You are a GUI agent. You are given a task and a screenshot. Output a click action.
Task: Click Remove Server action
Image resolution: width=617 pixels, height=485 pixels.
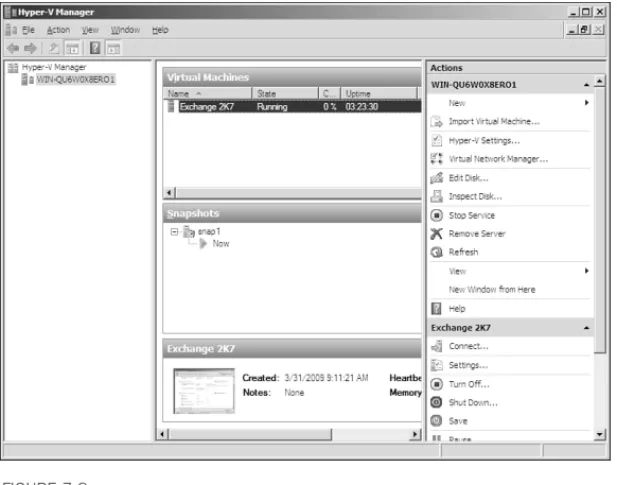tap(477, 234)
